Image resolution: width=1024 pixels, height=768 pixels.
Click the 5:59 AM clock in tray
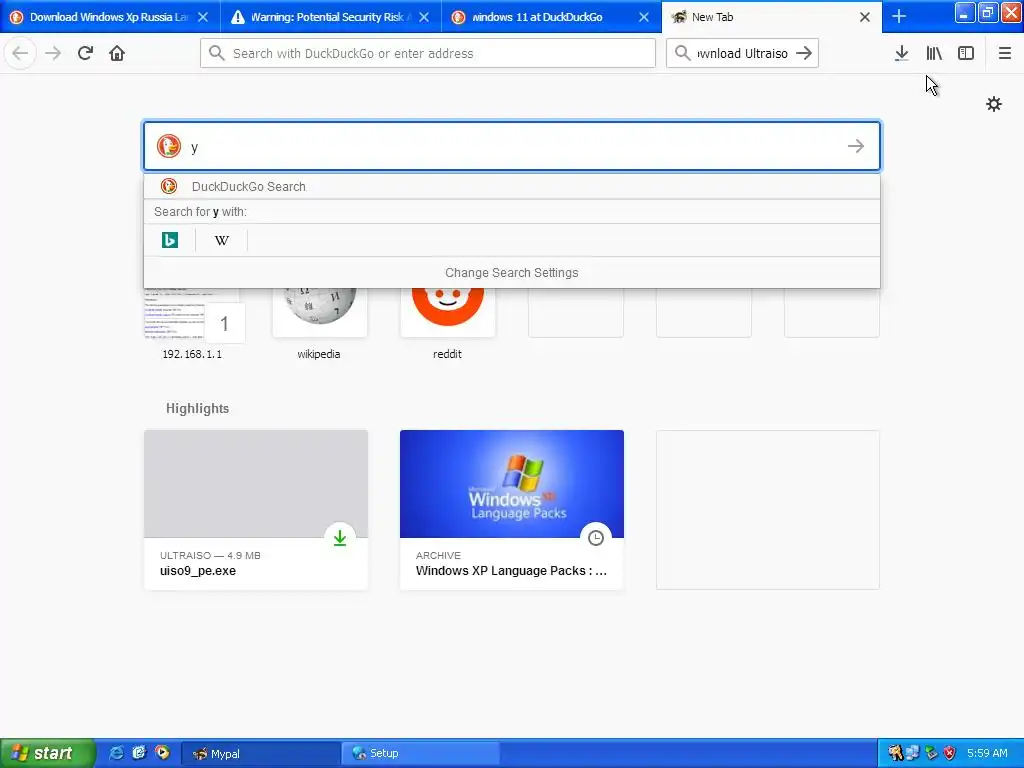pos(987,754)
